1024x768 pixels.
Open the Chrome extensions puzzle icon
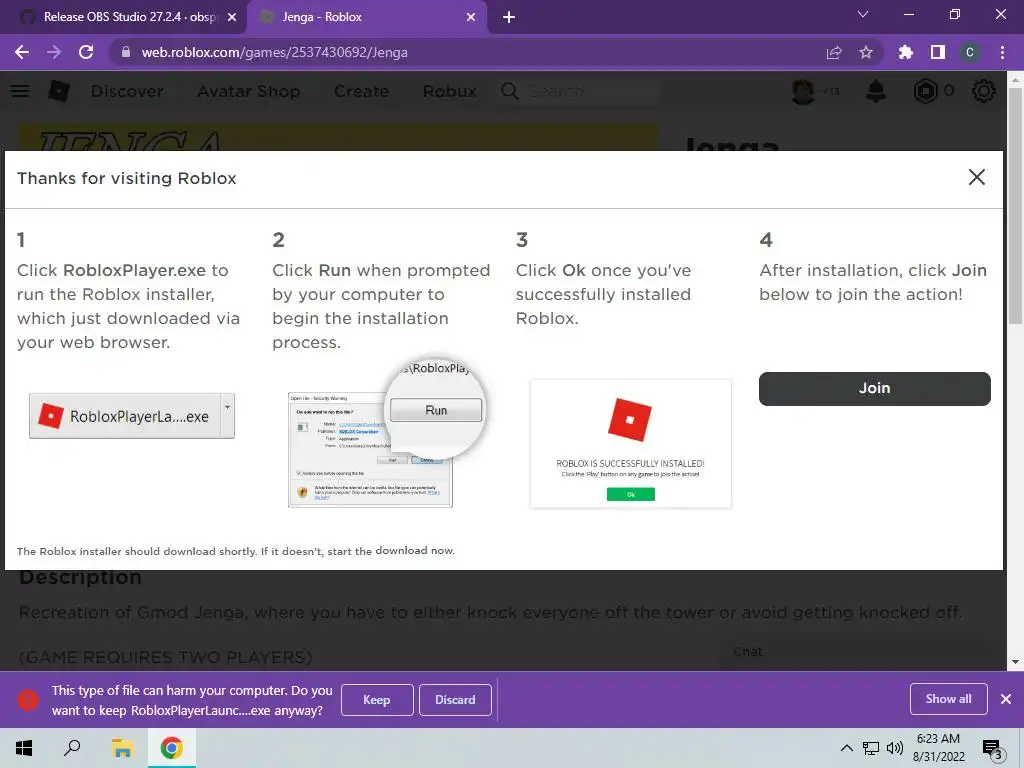click(x=905, y=52)
